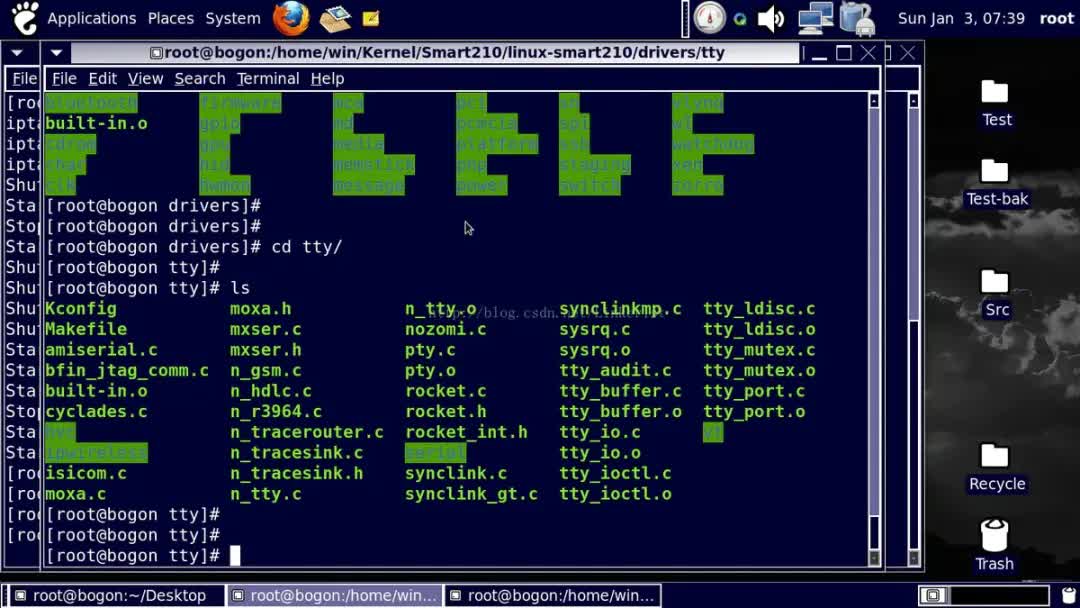Select the second terminal entry in the taskbar
This screenshot has height=608, width=1080.
pos(335,594)
